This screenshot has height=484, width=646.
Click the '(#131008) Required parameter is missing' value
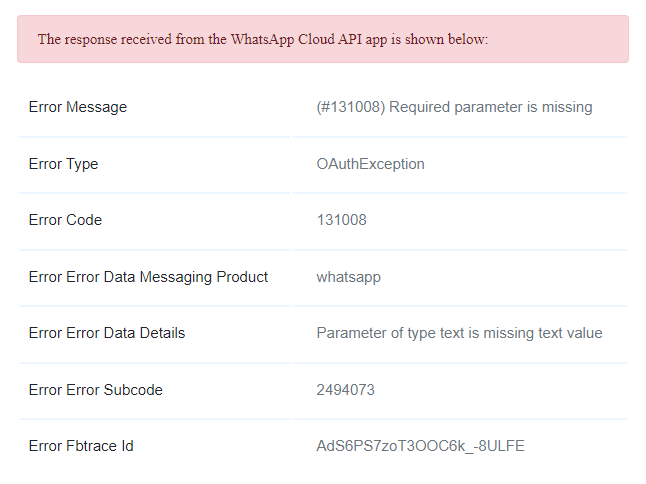point(454,107)
